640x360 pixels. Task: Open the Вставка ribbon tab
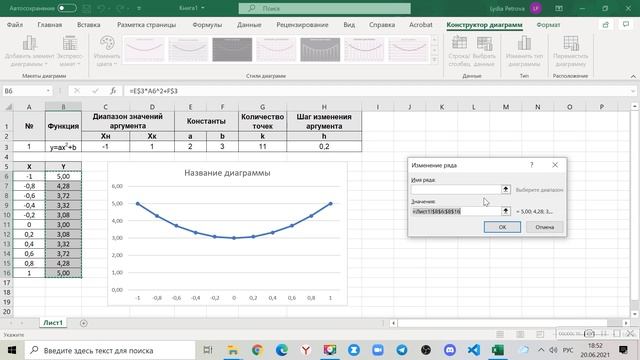[x=89, y=25]
